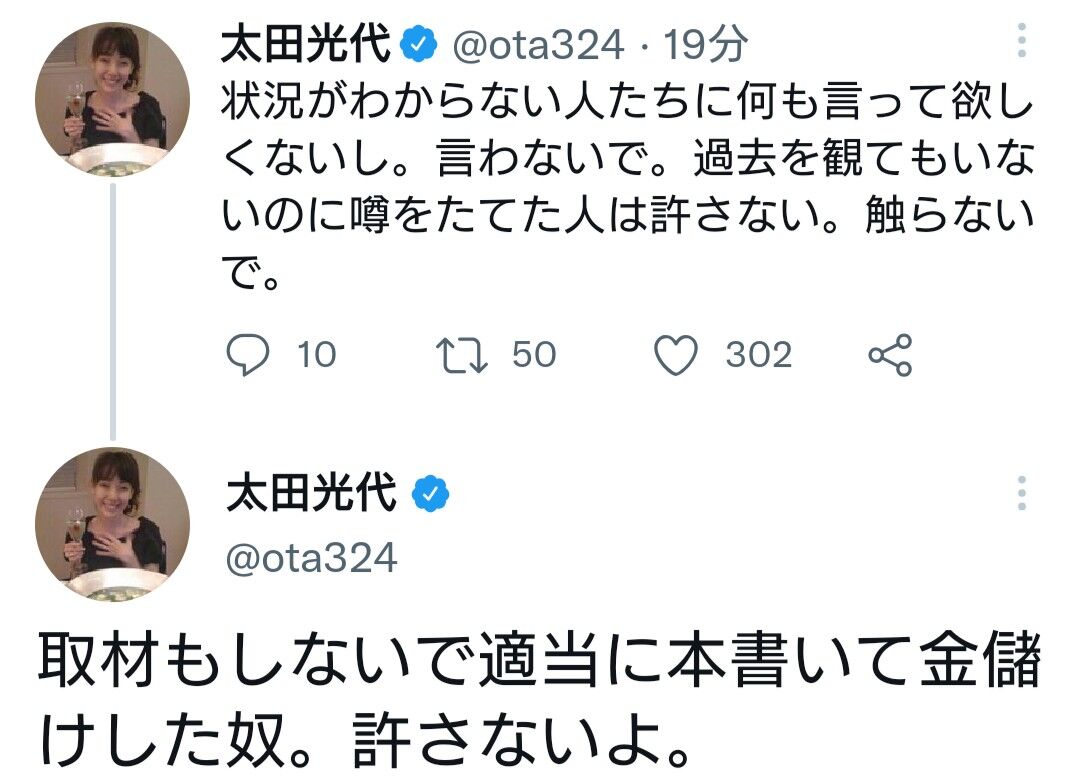Open the second tweet's profile avatar

click(x=112, y=524)
